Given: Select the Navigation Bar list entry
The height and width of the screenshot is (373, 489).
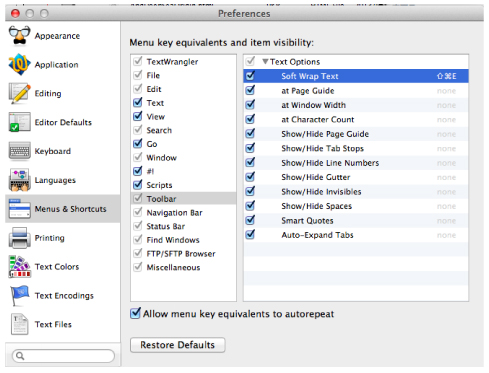Looking at the screenshot, I should [174, 213].
